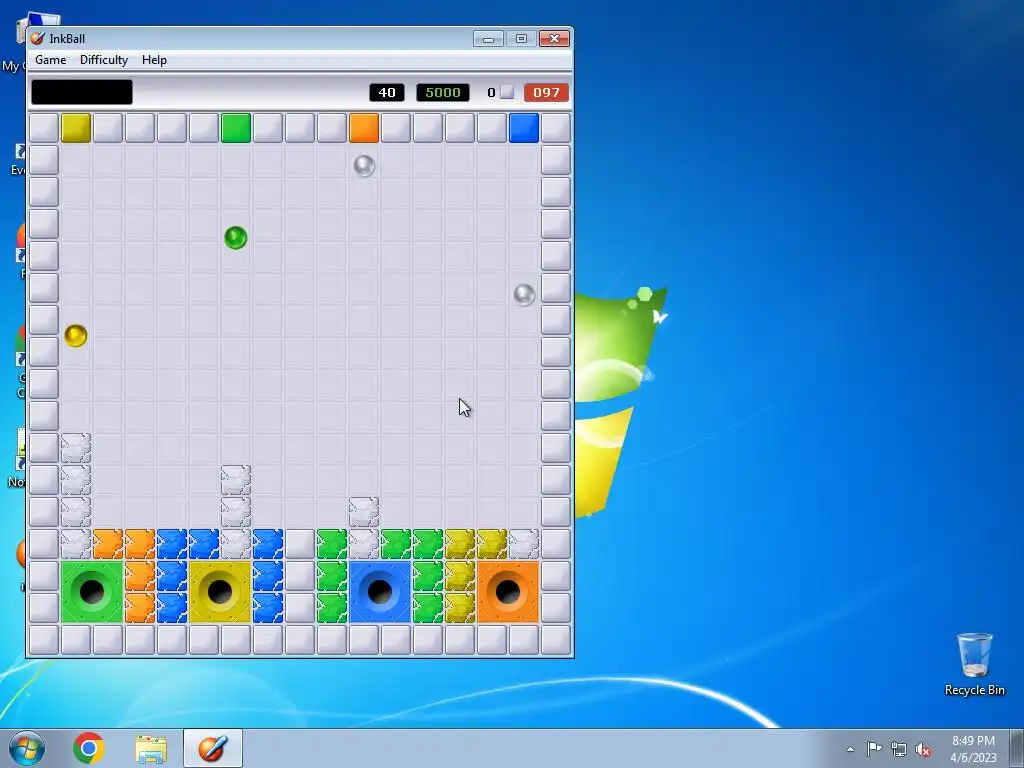Click the yellow ball on the board
The image size is (1024, 768).
coord(76,336)
